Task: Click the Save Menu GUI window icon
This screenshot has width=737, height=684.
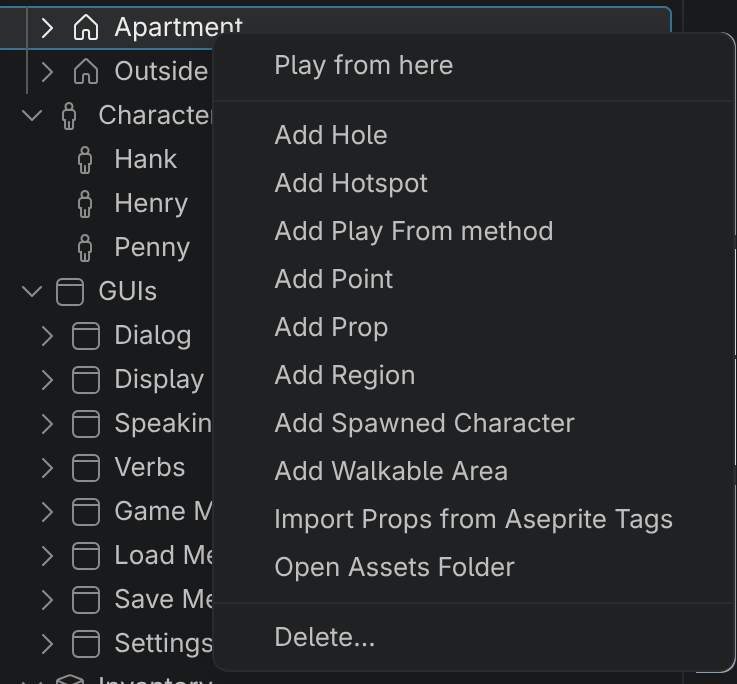Action: 86,599
